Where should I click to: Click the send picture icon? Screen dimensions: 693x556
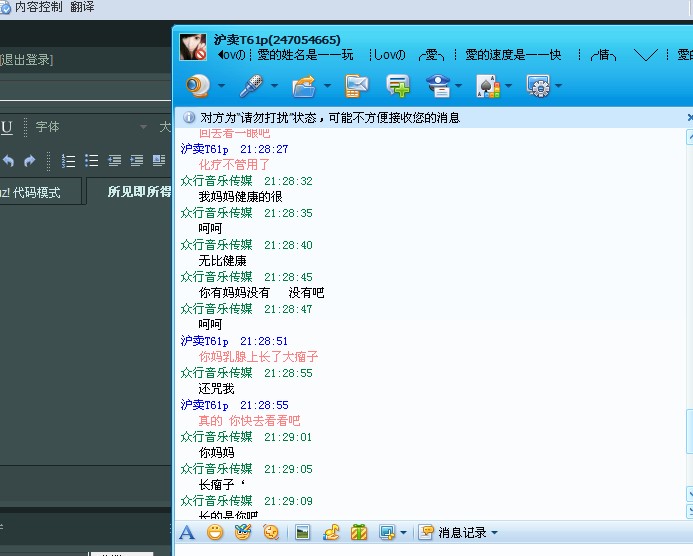tap(302, 532)
